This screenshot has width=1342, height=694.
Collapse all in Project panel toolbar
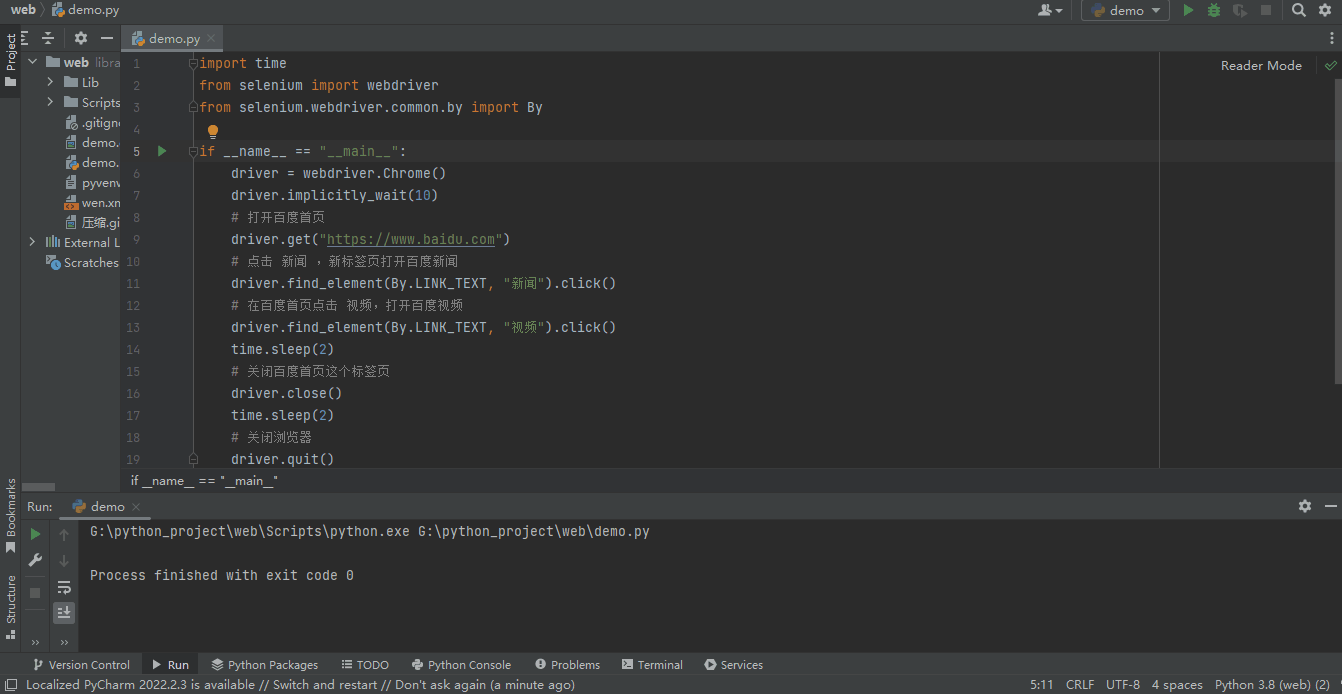(x=48, y=38)
